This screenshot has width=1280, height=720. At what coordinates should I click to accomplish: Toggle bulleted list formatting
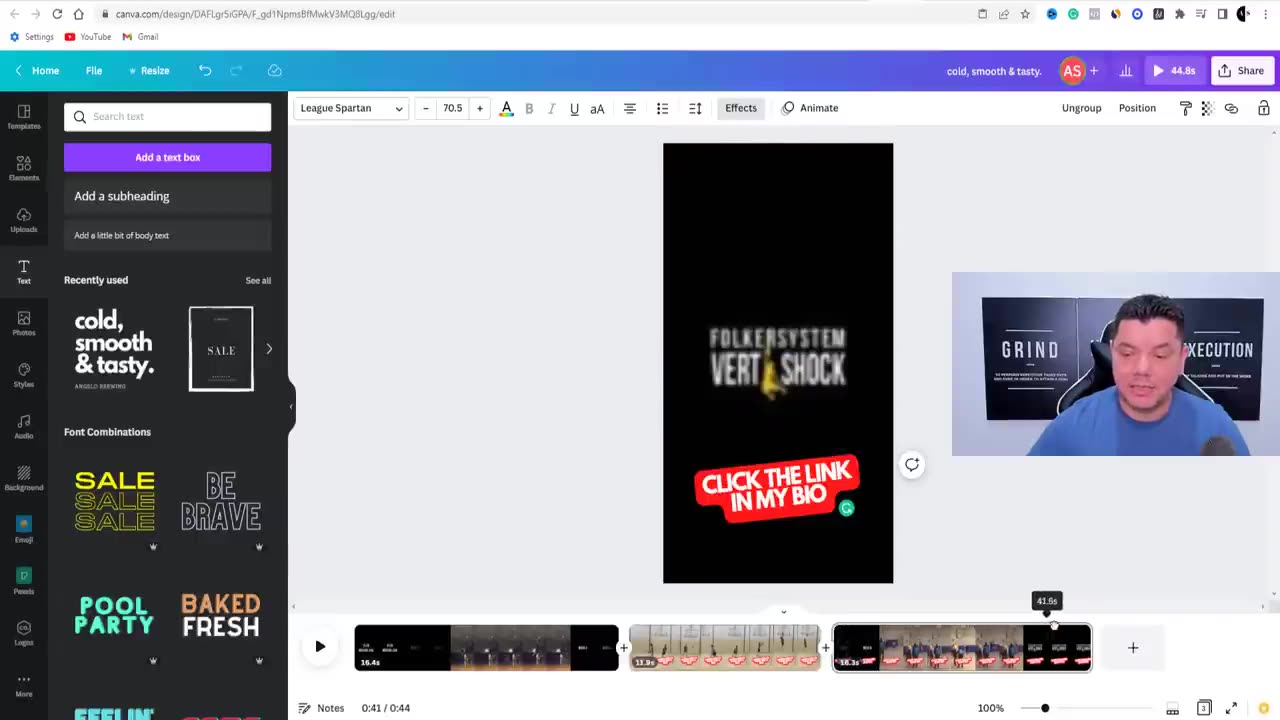662,108
